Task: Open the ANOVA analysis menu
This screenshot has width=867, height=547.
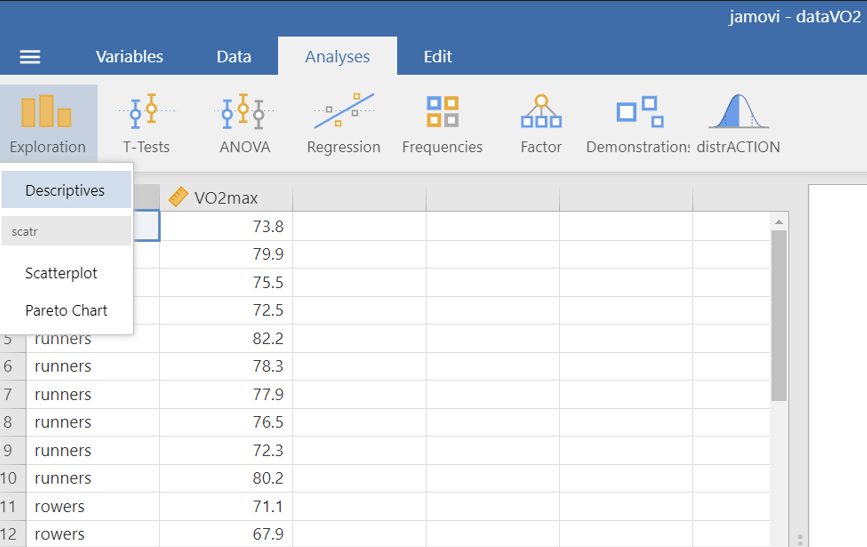Action: [x=244, y=123]
